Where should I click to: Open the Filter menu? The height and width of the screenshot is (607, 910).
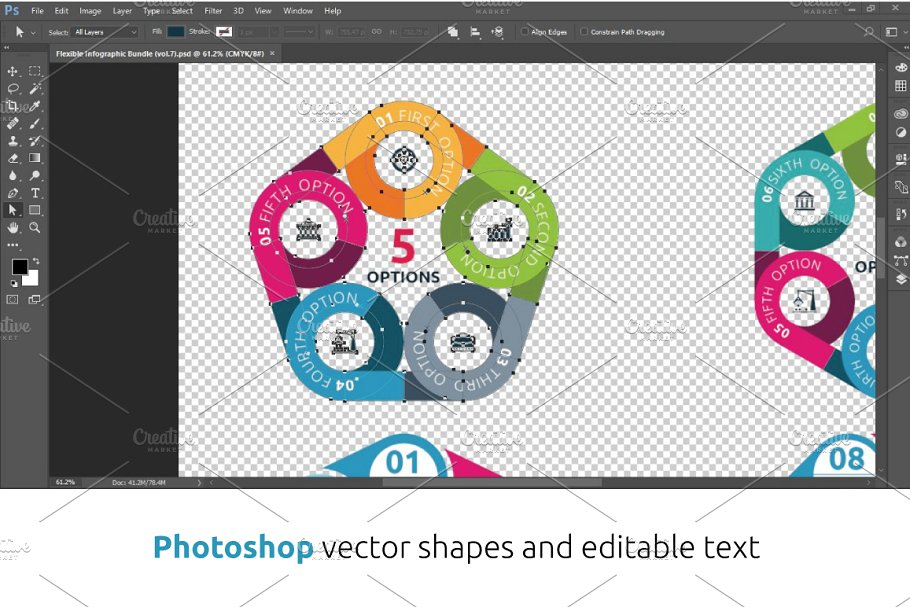coord(214,11)
